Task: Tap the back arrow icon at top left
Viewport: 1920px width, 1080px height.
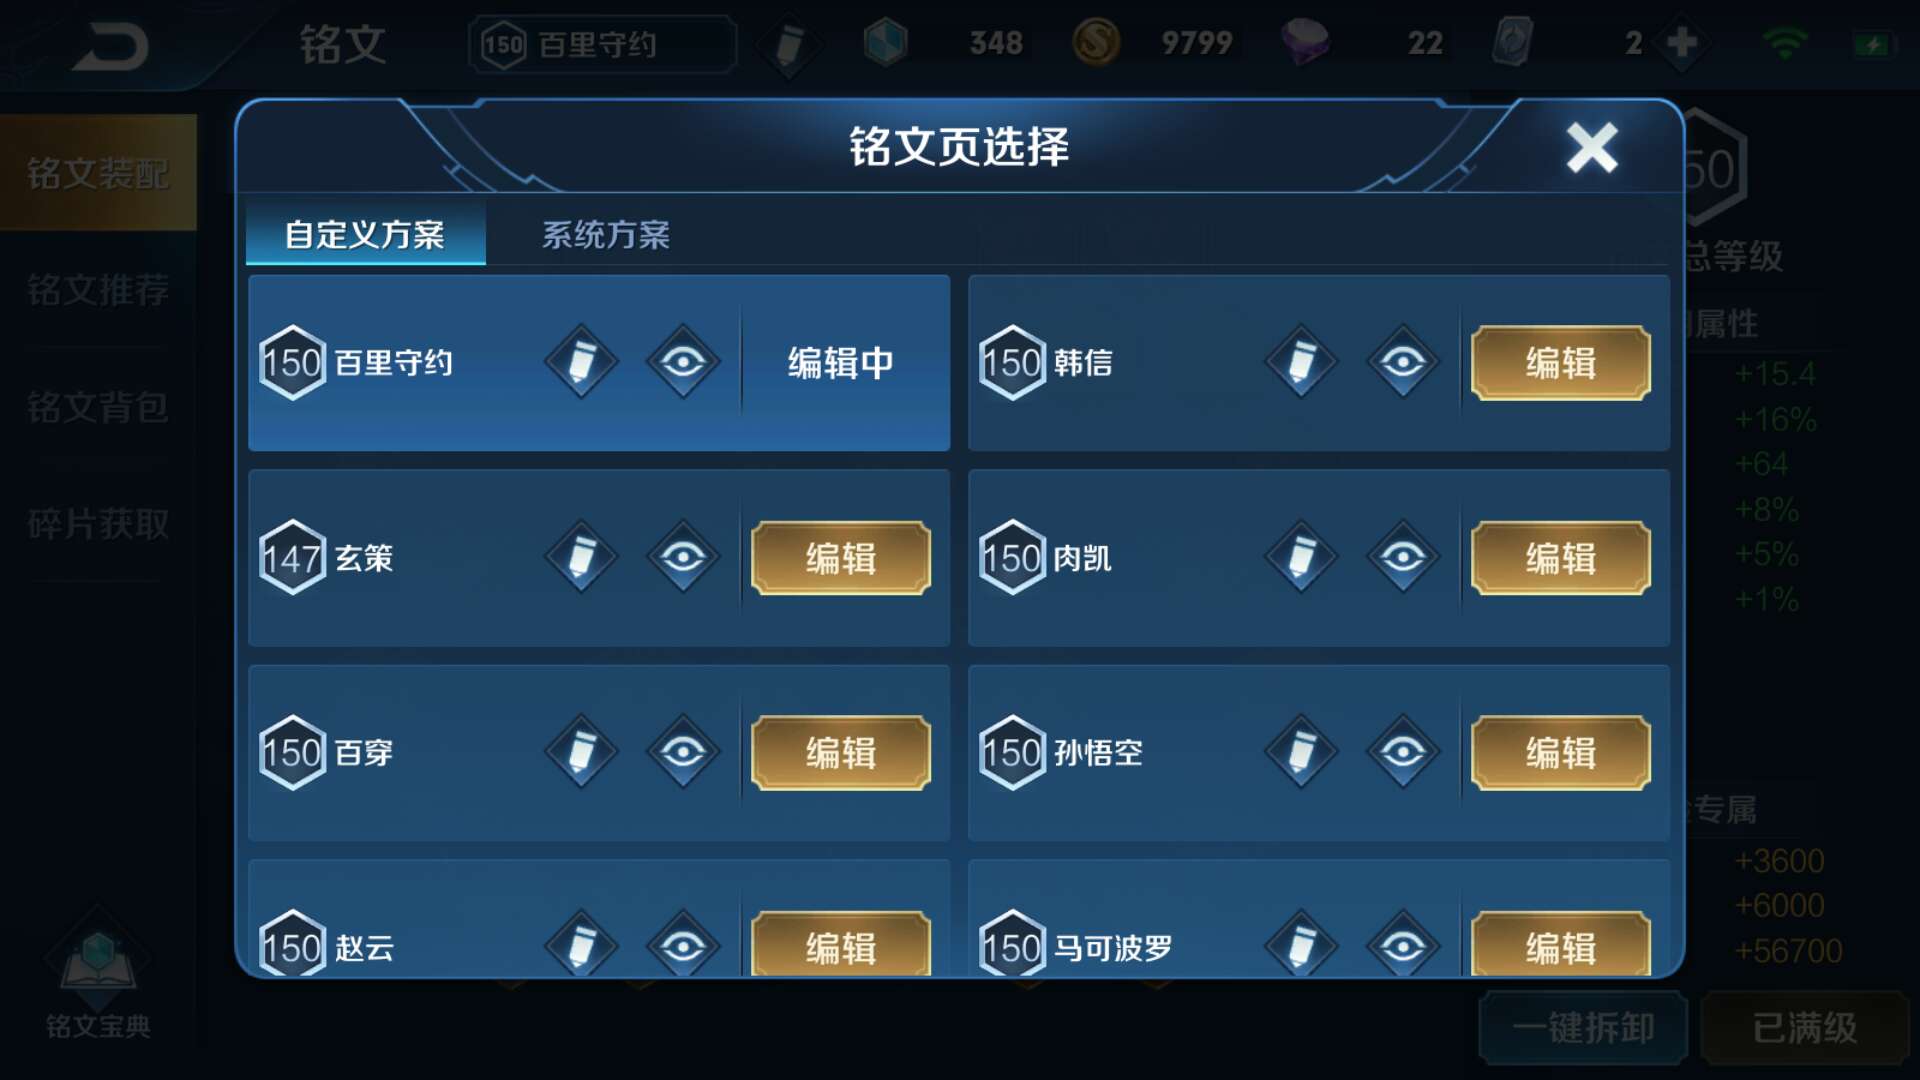Action: 110,45
